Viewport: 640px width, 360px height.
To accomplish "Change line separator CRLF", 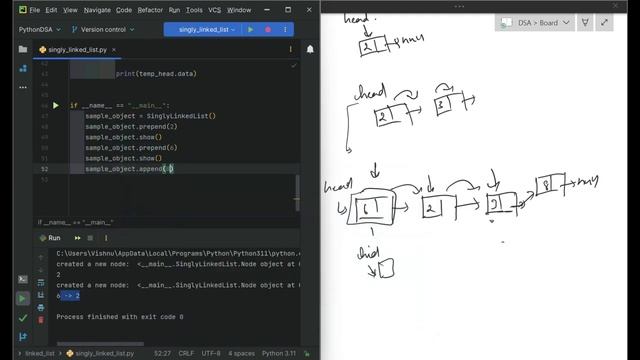I will click(186, 353).
